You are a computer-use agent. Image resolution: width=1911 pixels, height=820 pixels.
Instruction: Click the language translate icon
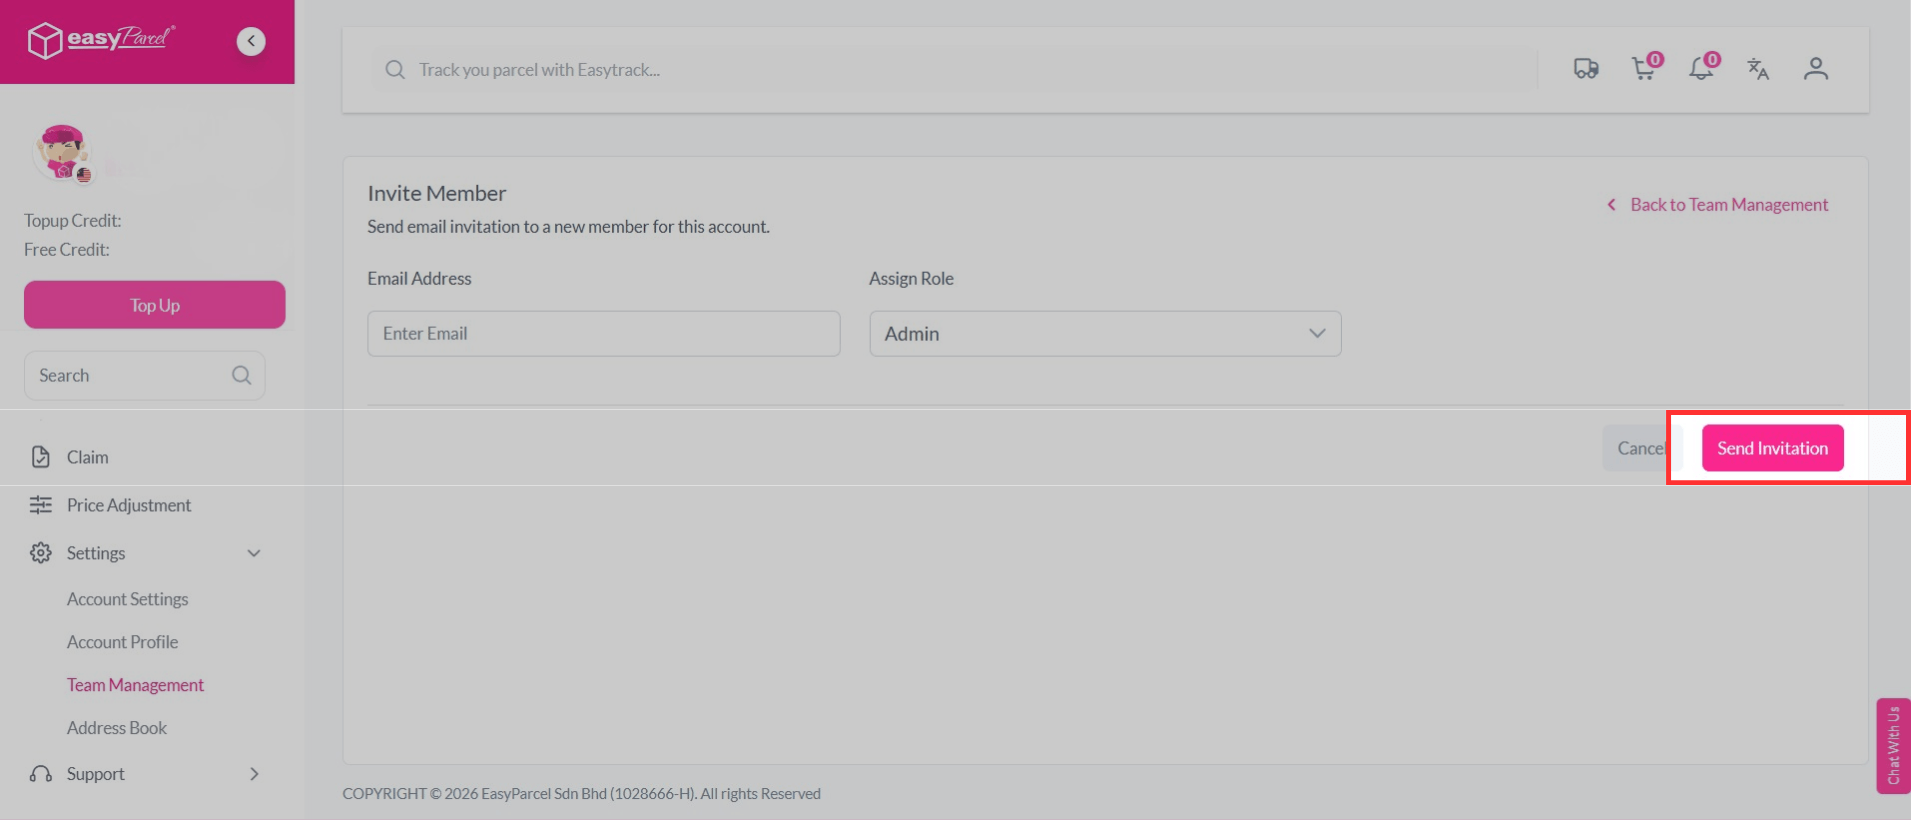click(1758, 69)
